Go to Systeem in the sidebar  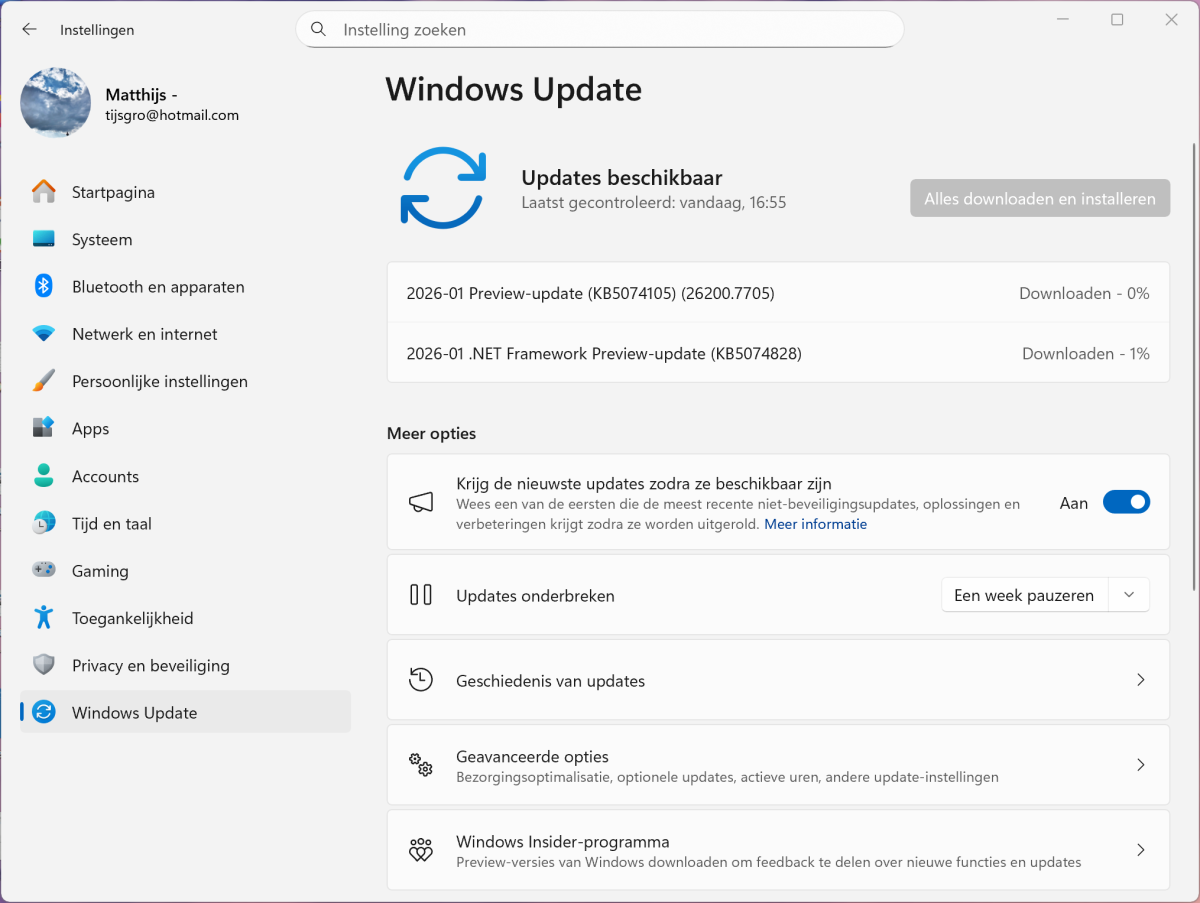click(x=102, y=240)
